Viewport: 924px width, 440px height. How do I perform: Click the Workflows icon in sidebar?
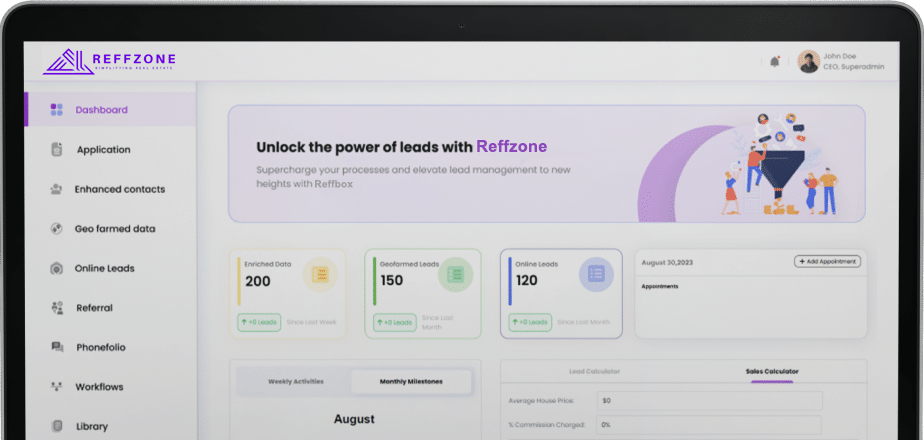(x=56, y=387)
